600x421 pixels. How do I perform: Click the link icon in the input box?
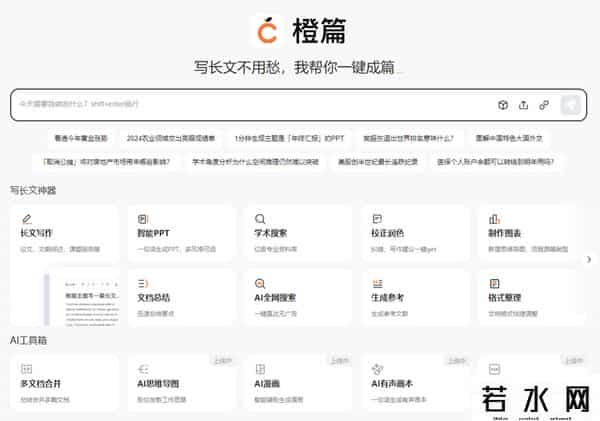click(544, 105)
